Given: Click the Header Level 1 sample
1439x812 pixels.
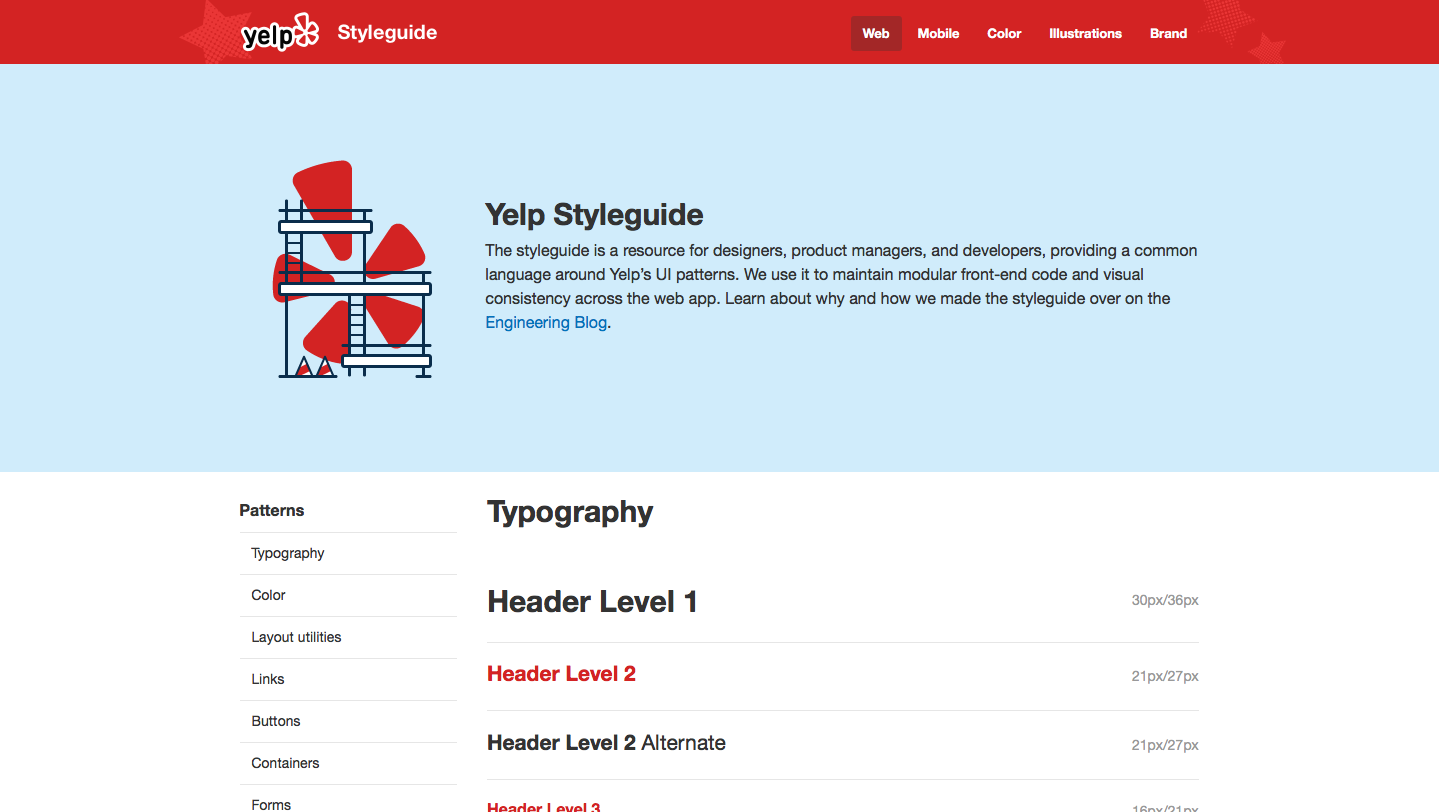Looking at the screenshot, I should pyautogui.click(x=592, y=602).
